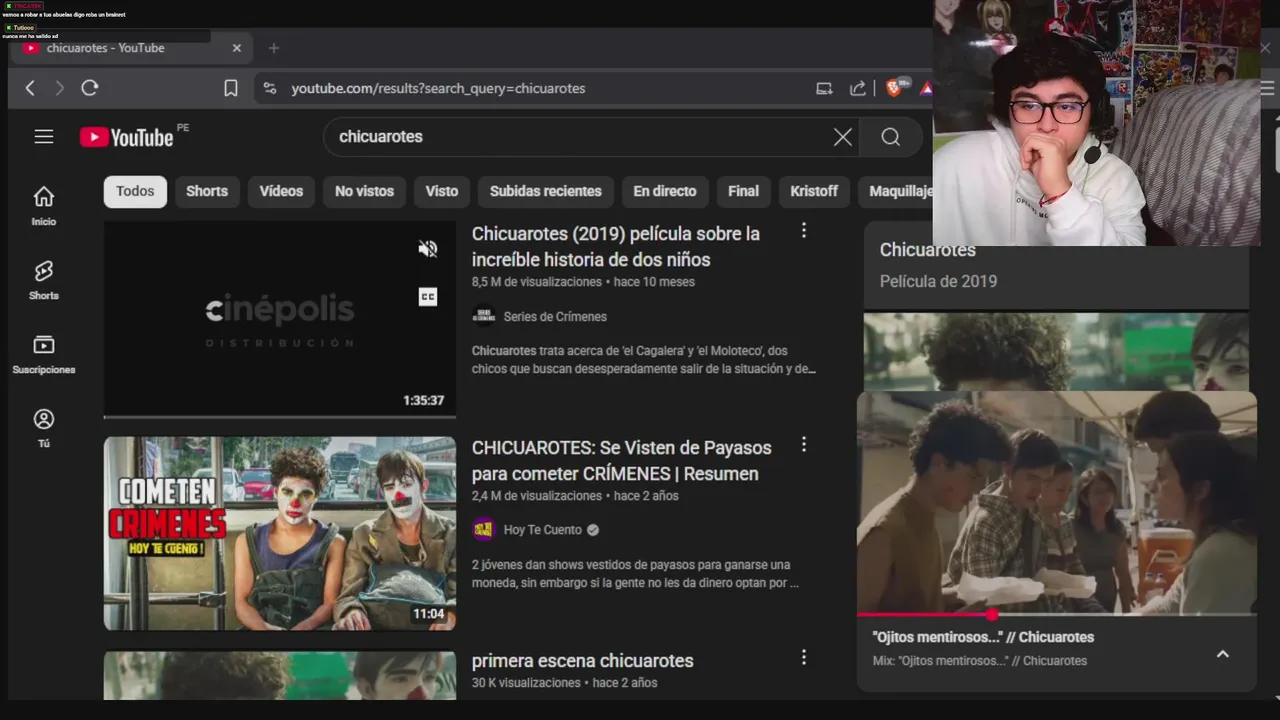Clear the search box with X
This screenshot has height=720, width=1280.
click(843, 137)
